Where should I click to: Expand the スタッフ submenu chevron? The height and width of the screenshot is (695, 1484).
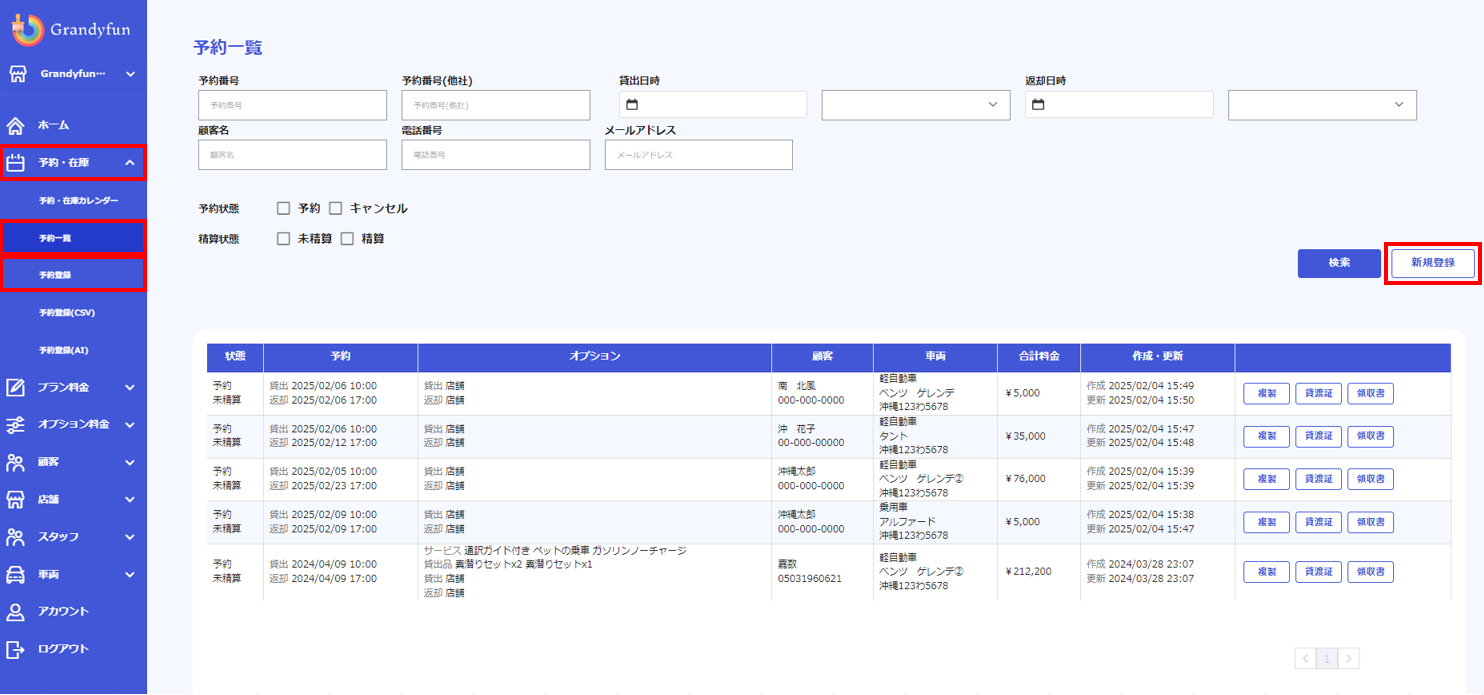tap(130, 537)
